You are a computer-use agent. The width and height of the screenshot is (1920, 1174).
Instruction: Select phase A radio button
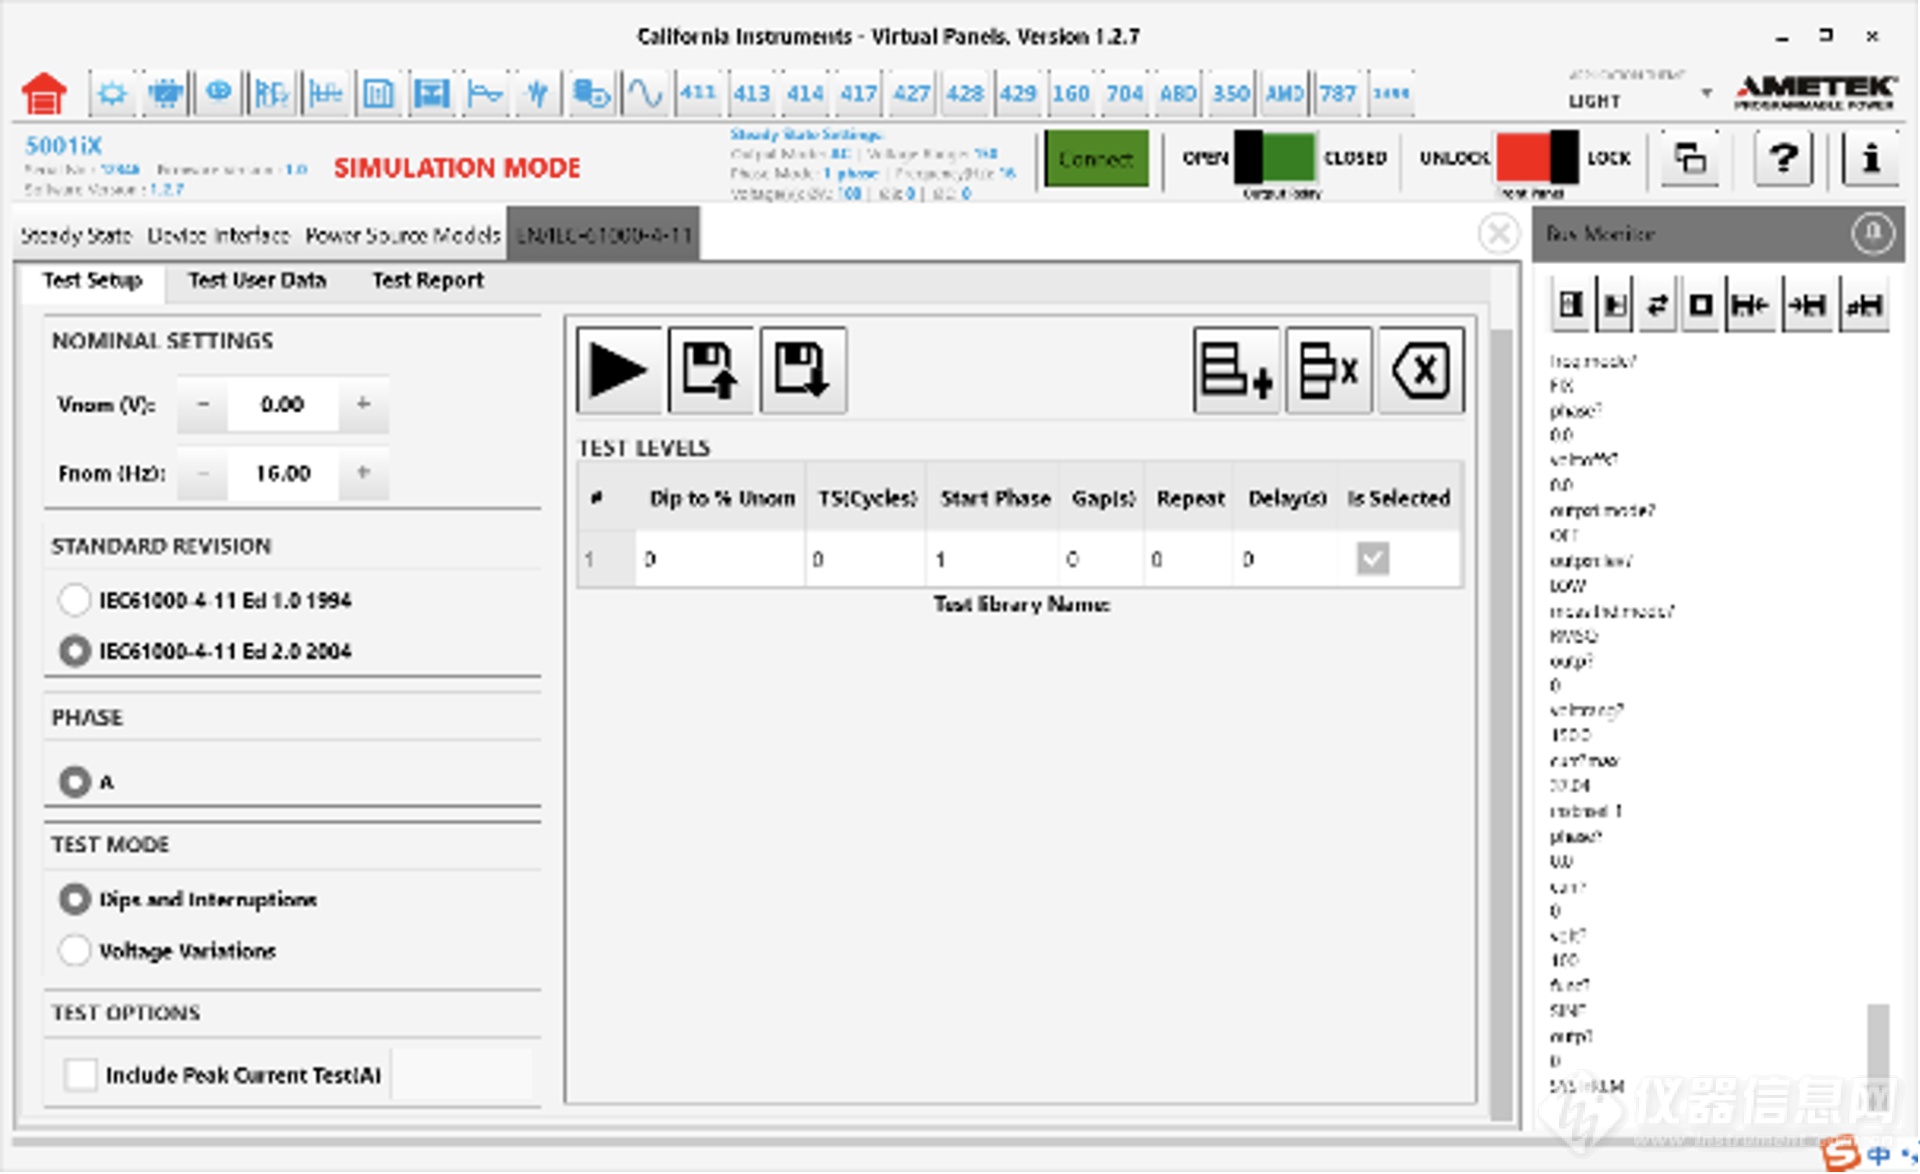75,782
